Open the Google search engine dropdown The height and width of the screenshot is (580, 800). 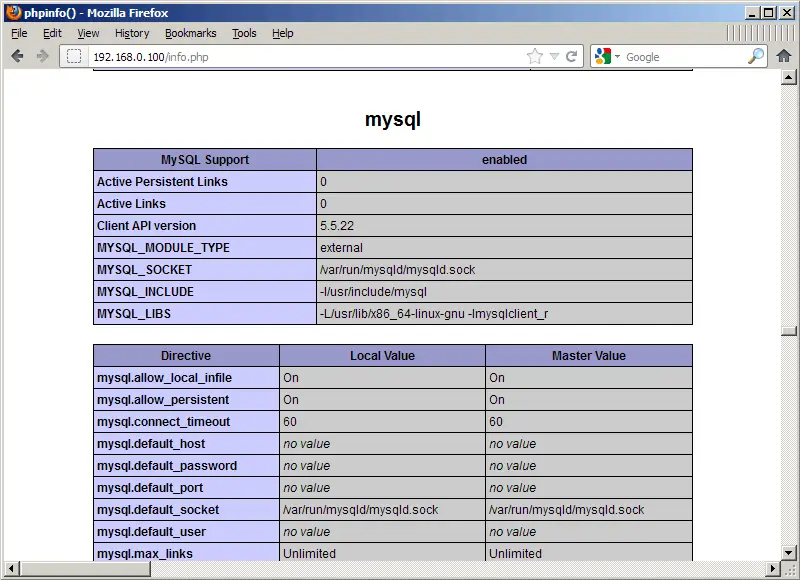(608, 57)
